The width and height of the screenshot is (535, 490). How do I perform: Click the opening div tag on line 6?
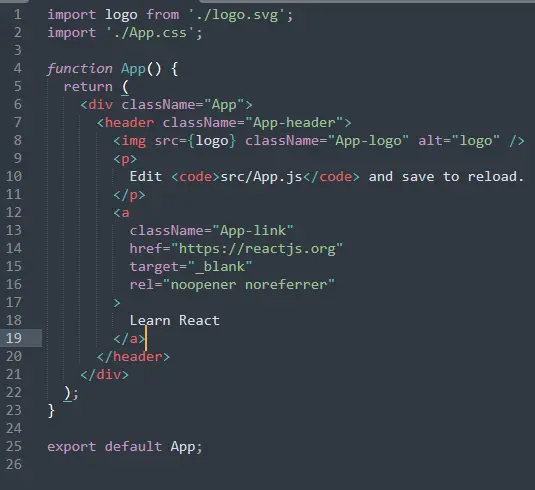coord(166,105)
